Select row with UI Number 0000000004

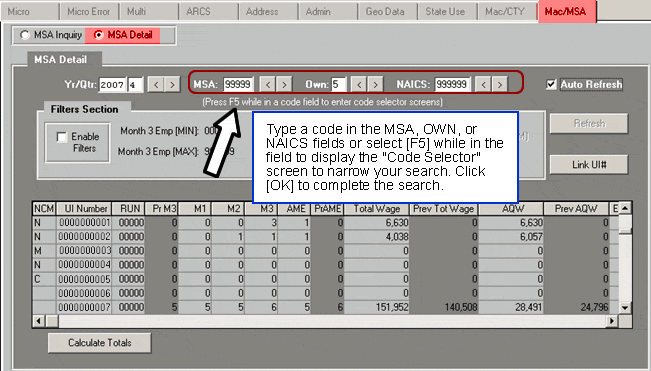pos(326,265)
